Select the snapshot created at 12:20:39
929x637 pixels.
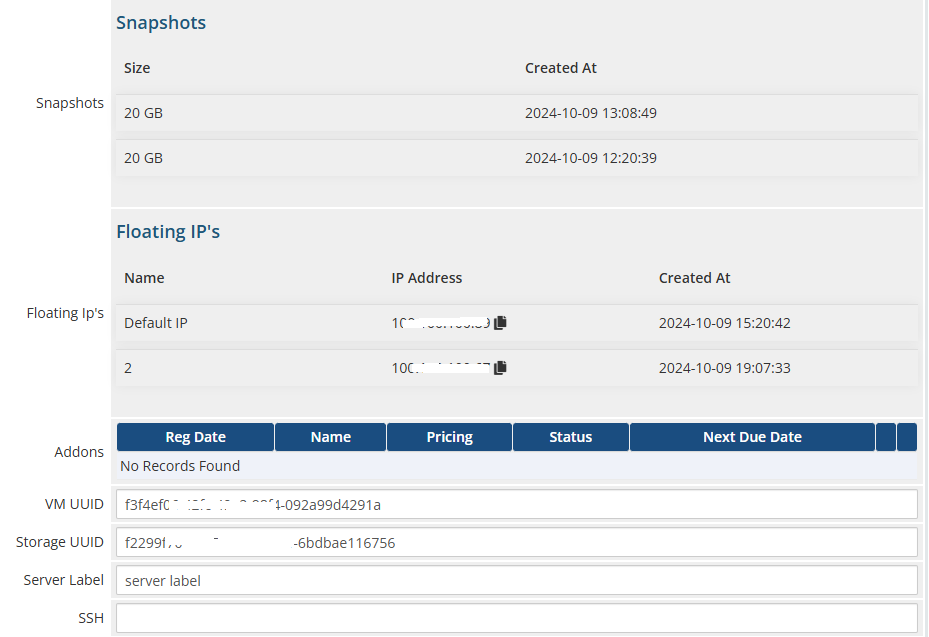[590, 158]
